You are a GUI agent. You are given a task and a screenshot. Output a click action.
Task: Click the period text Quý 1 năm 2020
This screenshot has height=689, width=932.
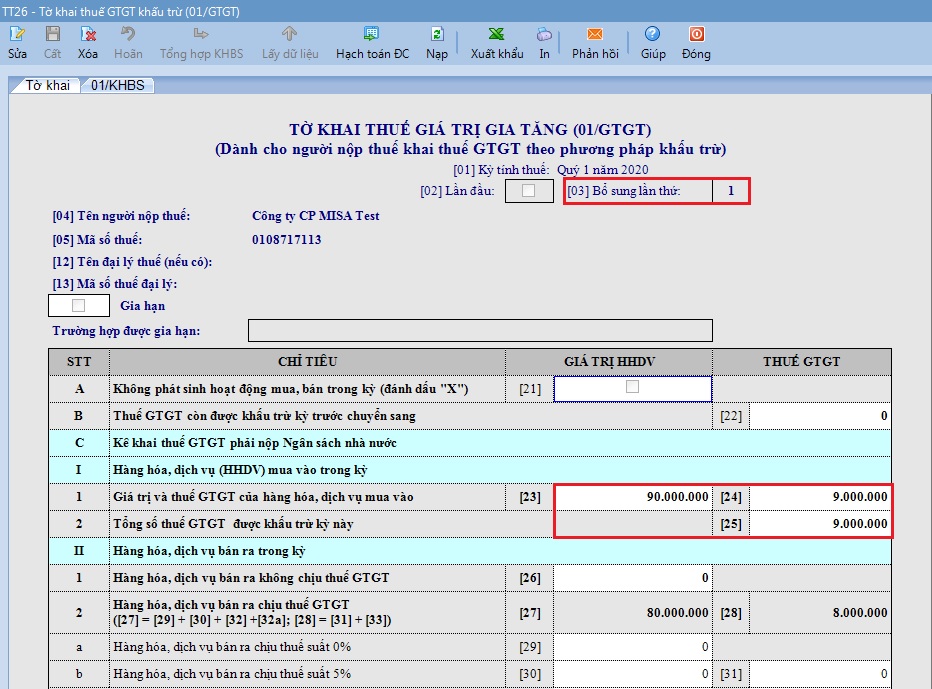[x=603, y=170]
